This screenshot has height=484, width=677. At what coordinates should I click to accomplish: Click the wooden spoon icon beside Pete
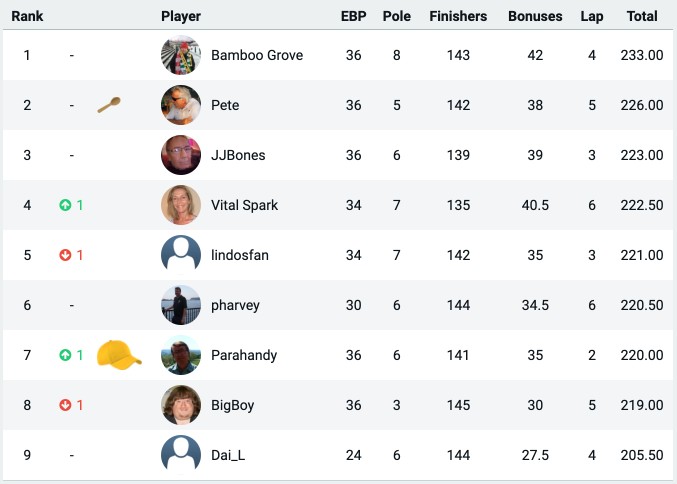(109, 105)
